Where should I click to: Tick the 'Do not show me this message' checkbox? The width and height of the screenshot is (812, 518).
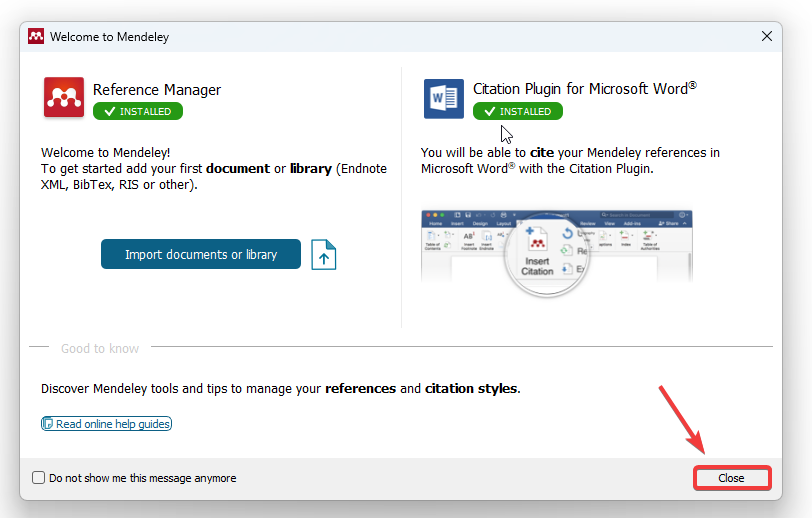38,478
